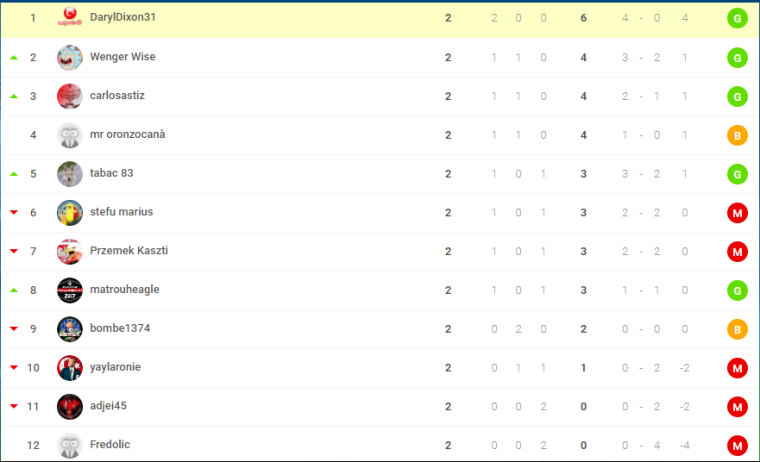Viewport: 760px width, 462px height.
Task: Click the Fredolic player name
Action: (x=110, y=445)
